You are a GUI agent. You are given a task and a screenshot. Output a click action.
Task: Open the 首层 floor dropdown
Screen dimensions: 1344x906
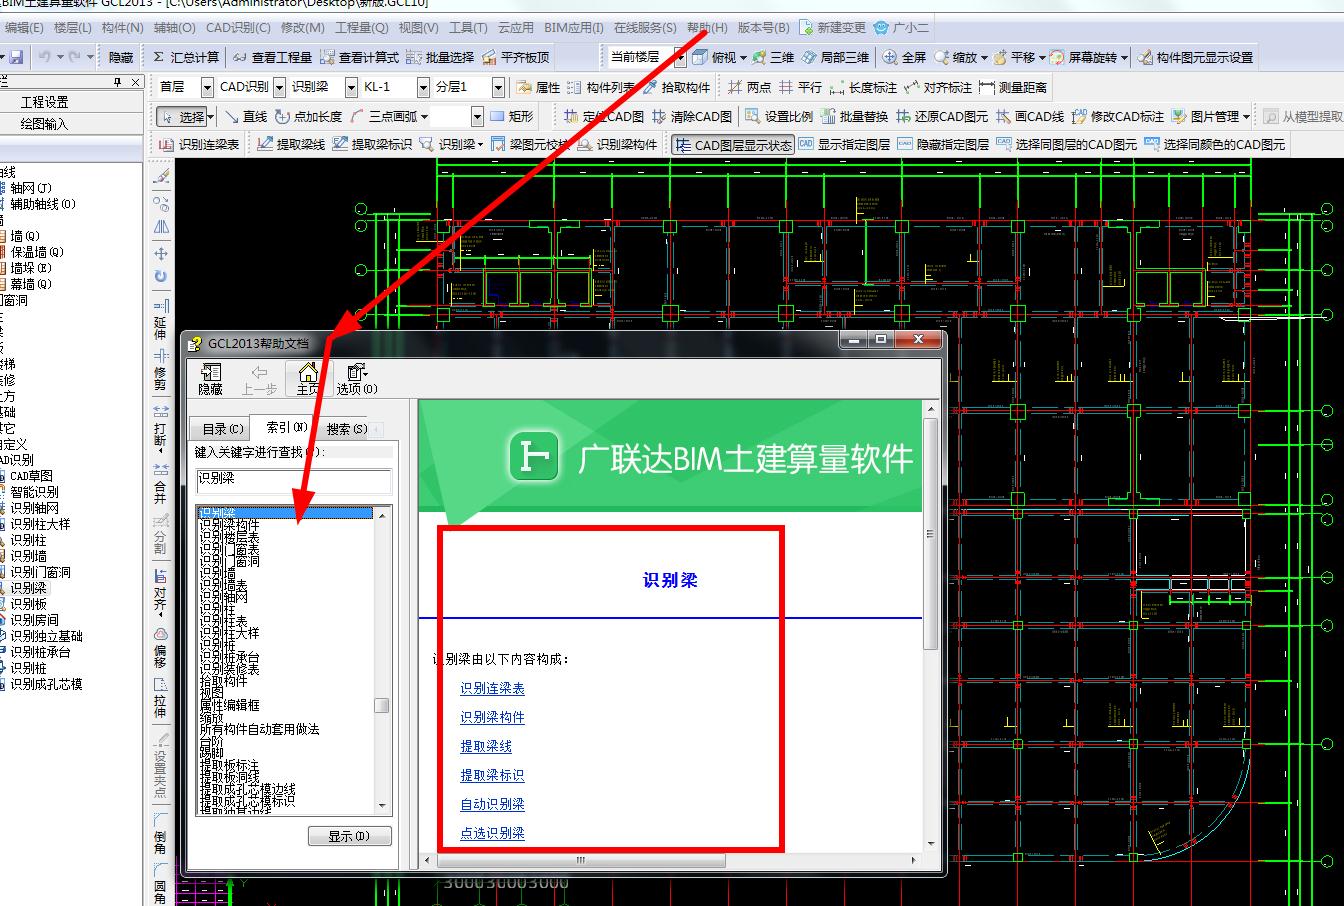[207, 87]
